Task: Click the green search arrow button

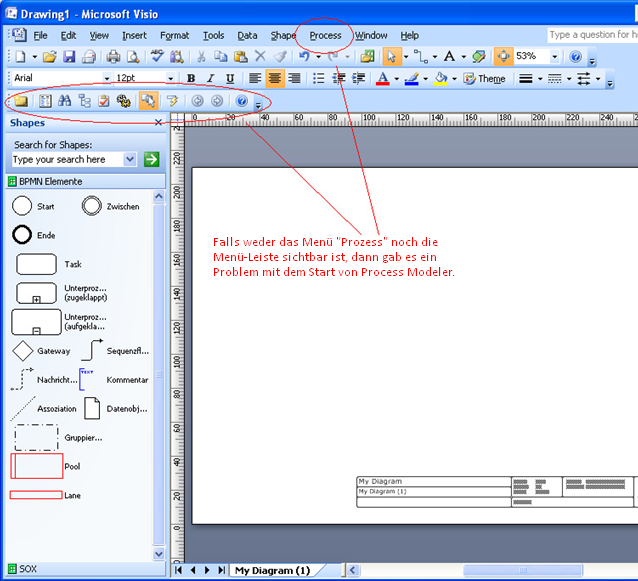Action: coord(151,159)
